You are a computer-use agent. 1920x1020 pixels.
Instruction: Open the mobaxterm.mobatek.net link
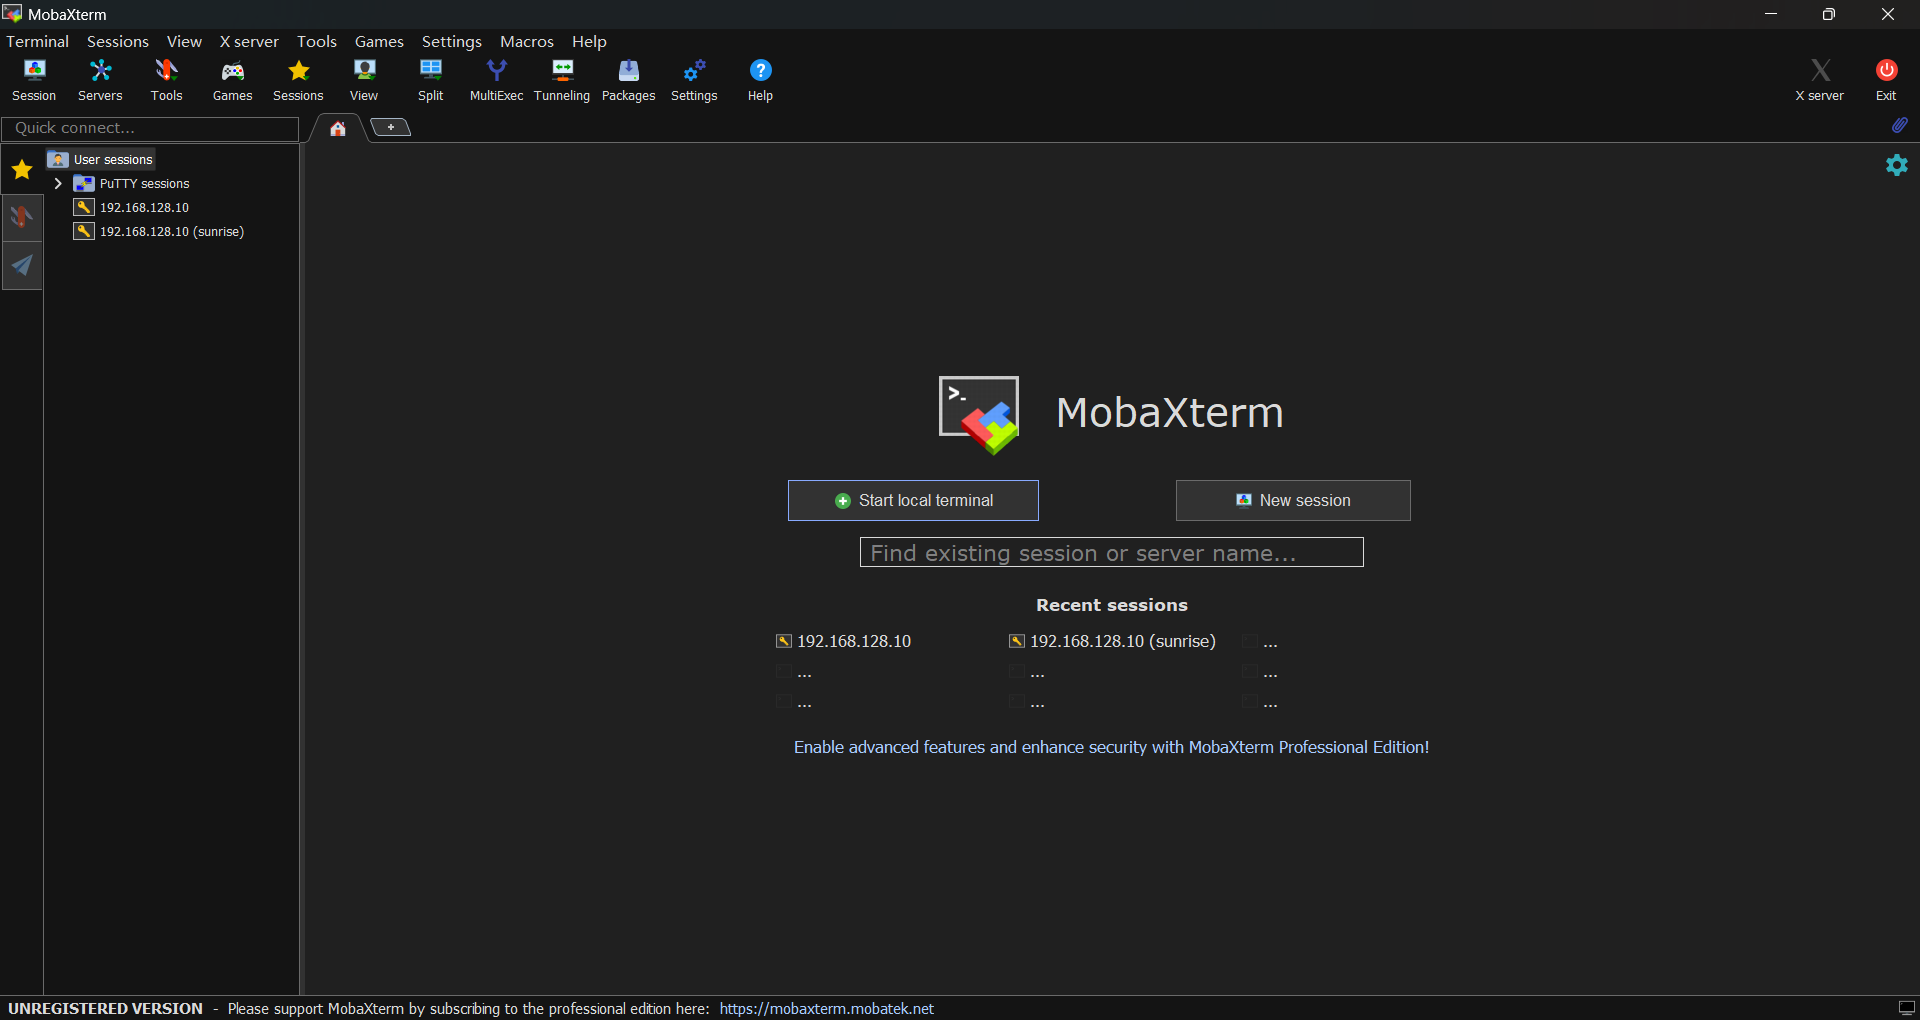click(826, 1009)
